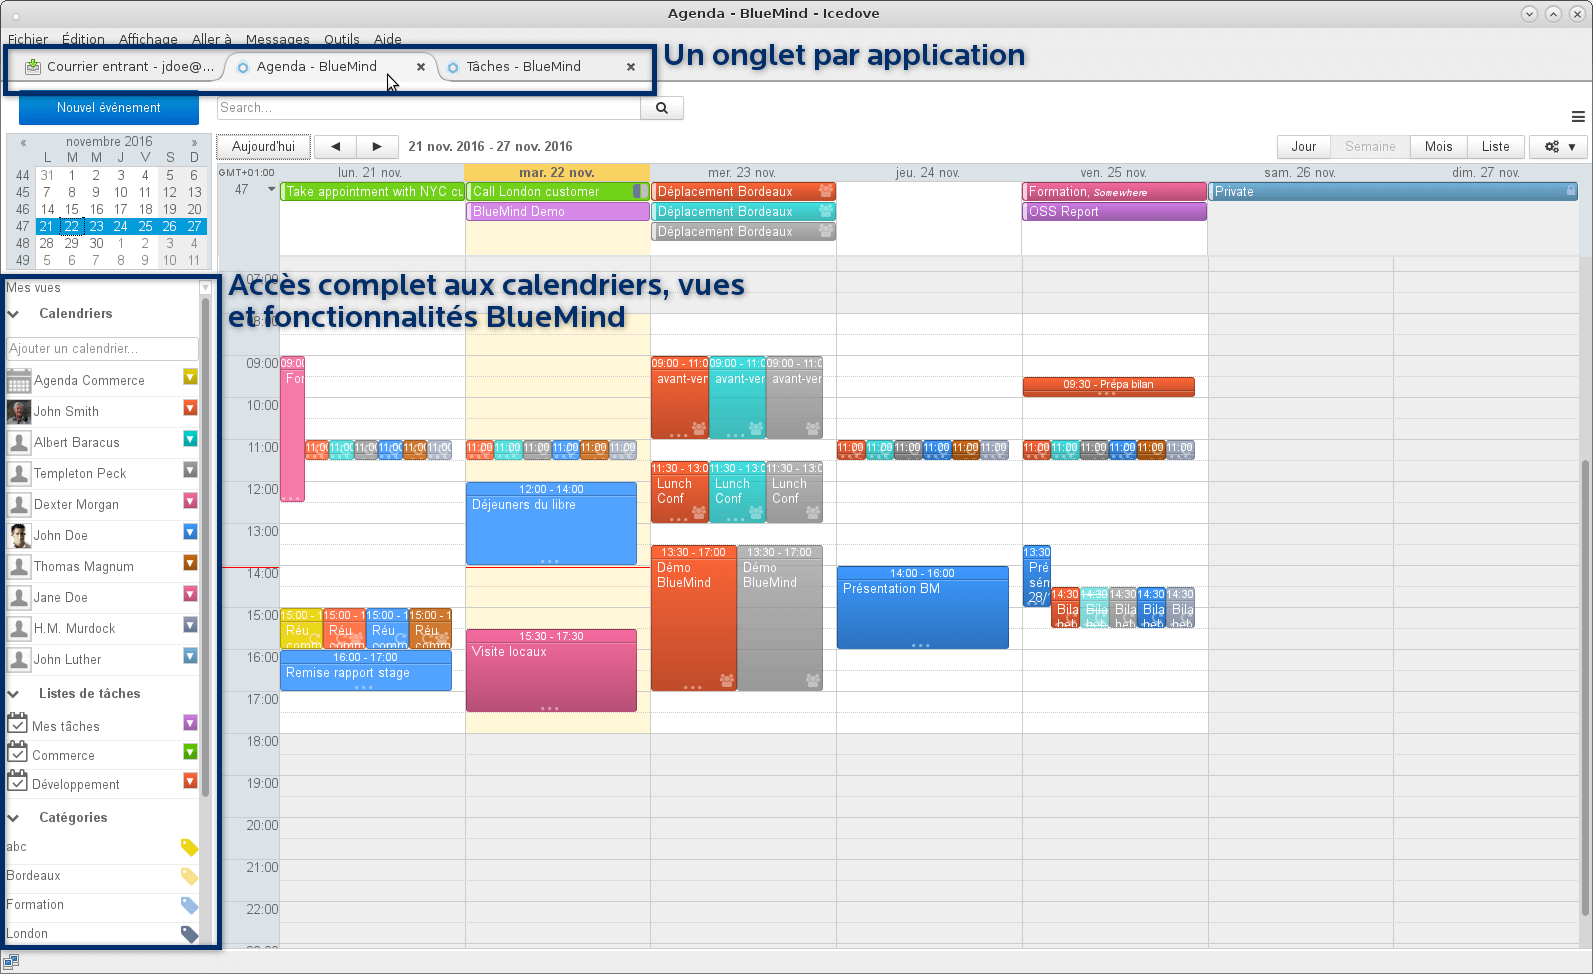The image size is (1593, 974).
Task: Click Albert Baracus teal color swatch
Action: pos(190,439)
